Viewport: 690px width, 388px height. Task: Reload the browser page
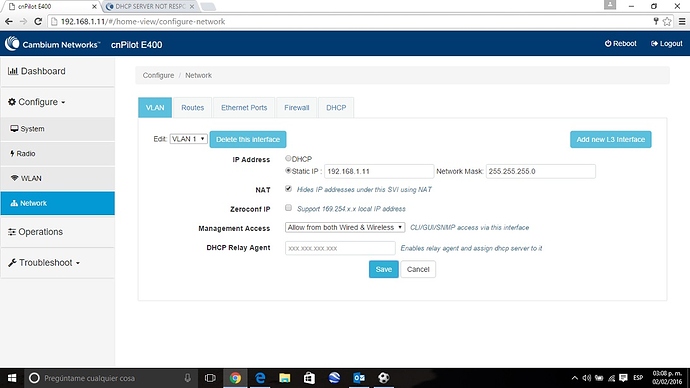pos(38,22)
